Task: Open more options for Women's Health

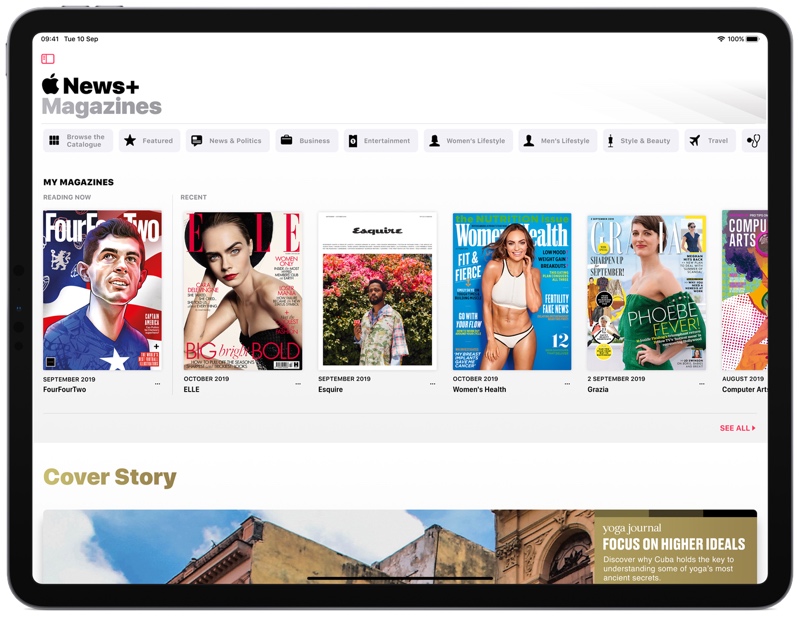Action: [x=567, y=384]
